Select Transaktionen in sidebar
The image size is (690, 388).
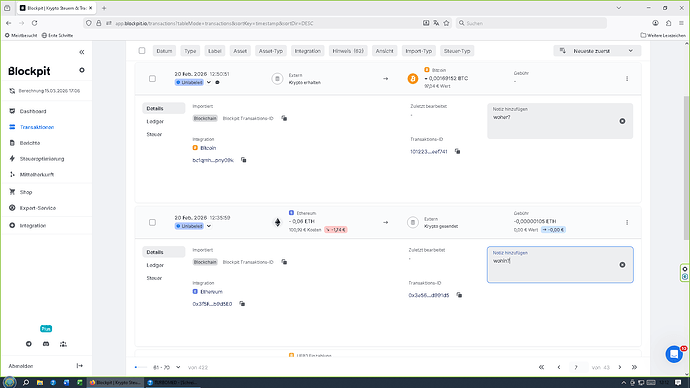click(37, 127)
